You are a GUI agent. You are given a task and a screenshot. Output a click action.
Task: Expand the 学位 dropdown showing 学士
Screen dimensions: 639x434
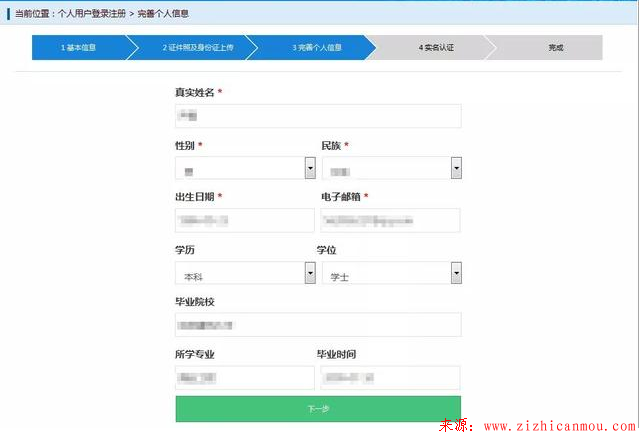(x=391, y=274)
